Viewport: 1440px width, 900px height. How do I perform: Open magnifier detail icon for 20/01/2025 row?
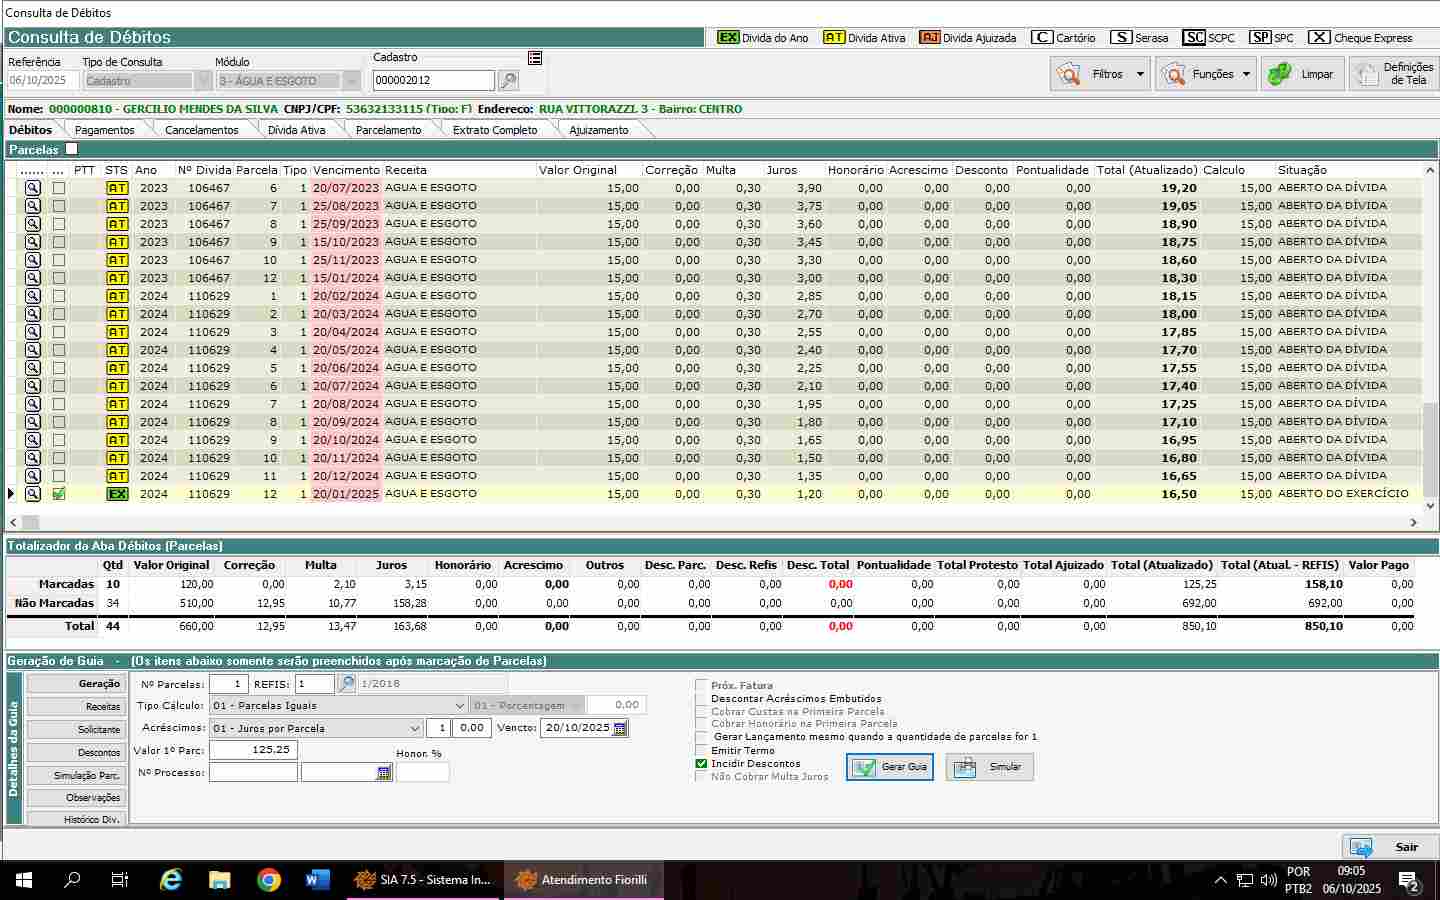point(33,494)
